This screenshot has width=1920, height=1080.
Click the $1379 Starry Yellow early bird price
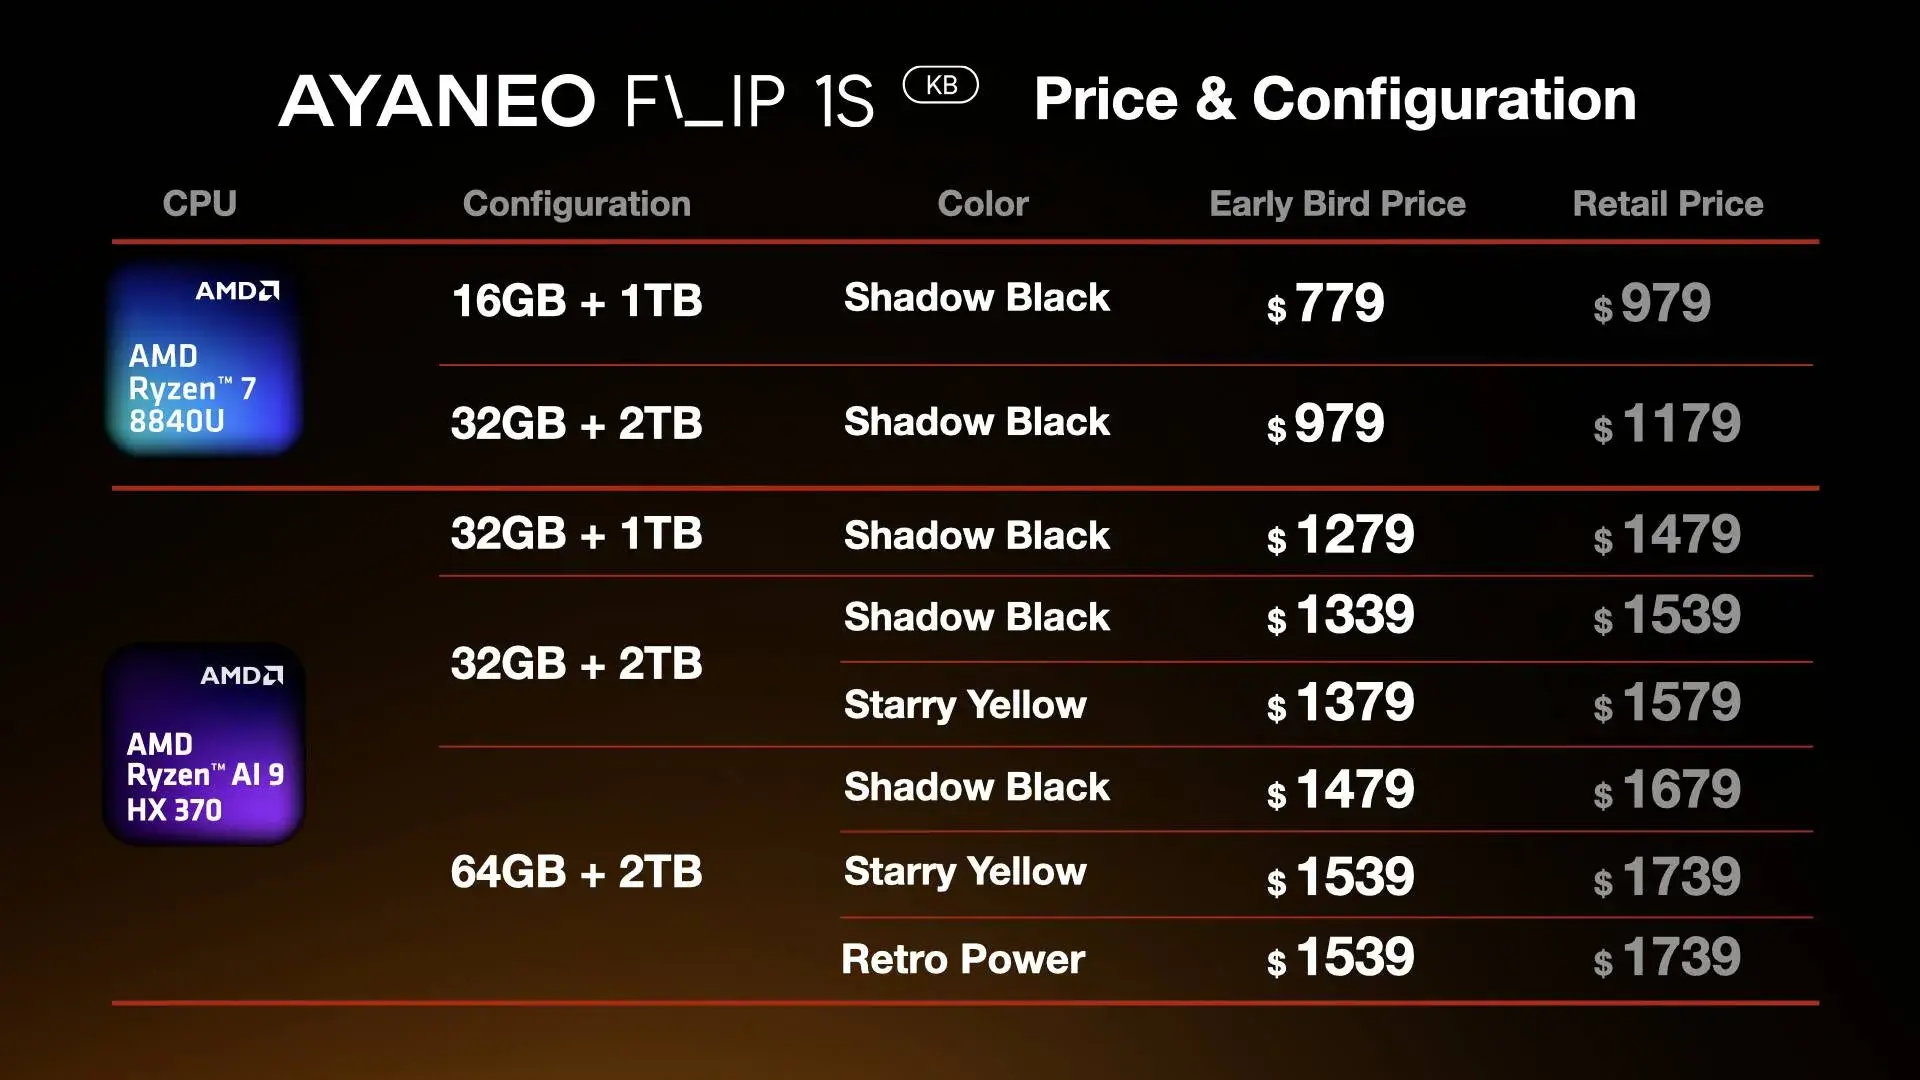(x=1341, y=703)
